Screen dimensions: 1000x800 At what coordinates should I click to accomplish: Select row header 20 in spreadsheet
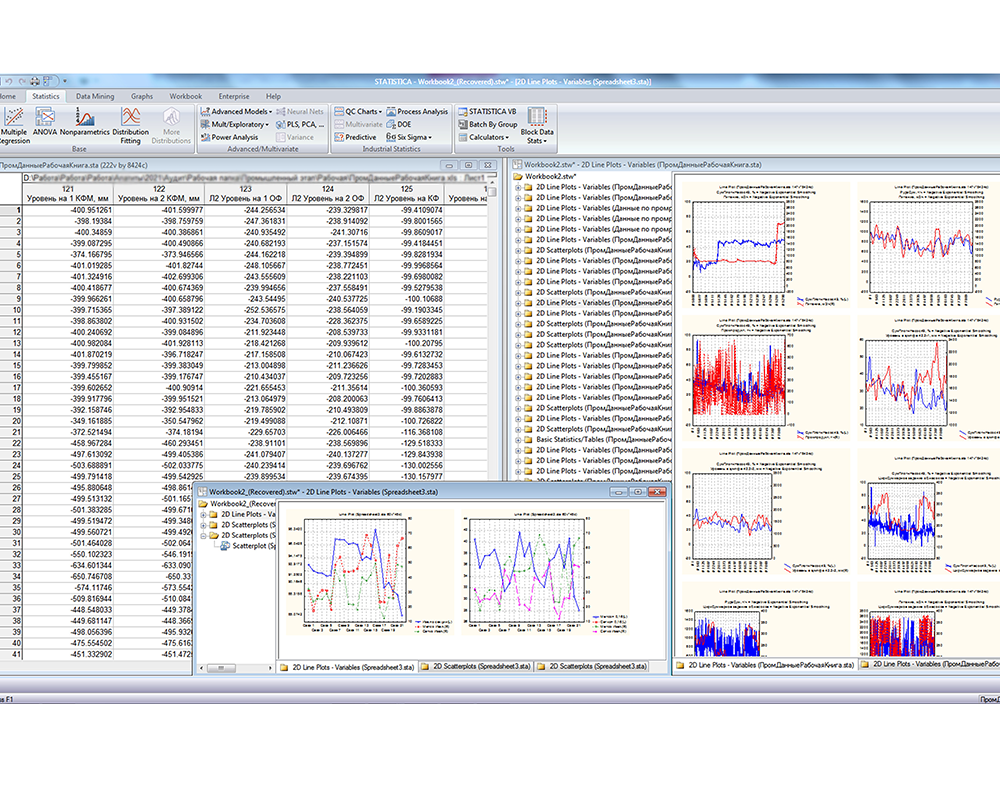[x=11, y=421]
